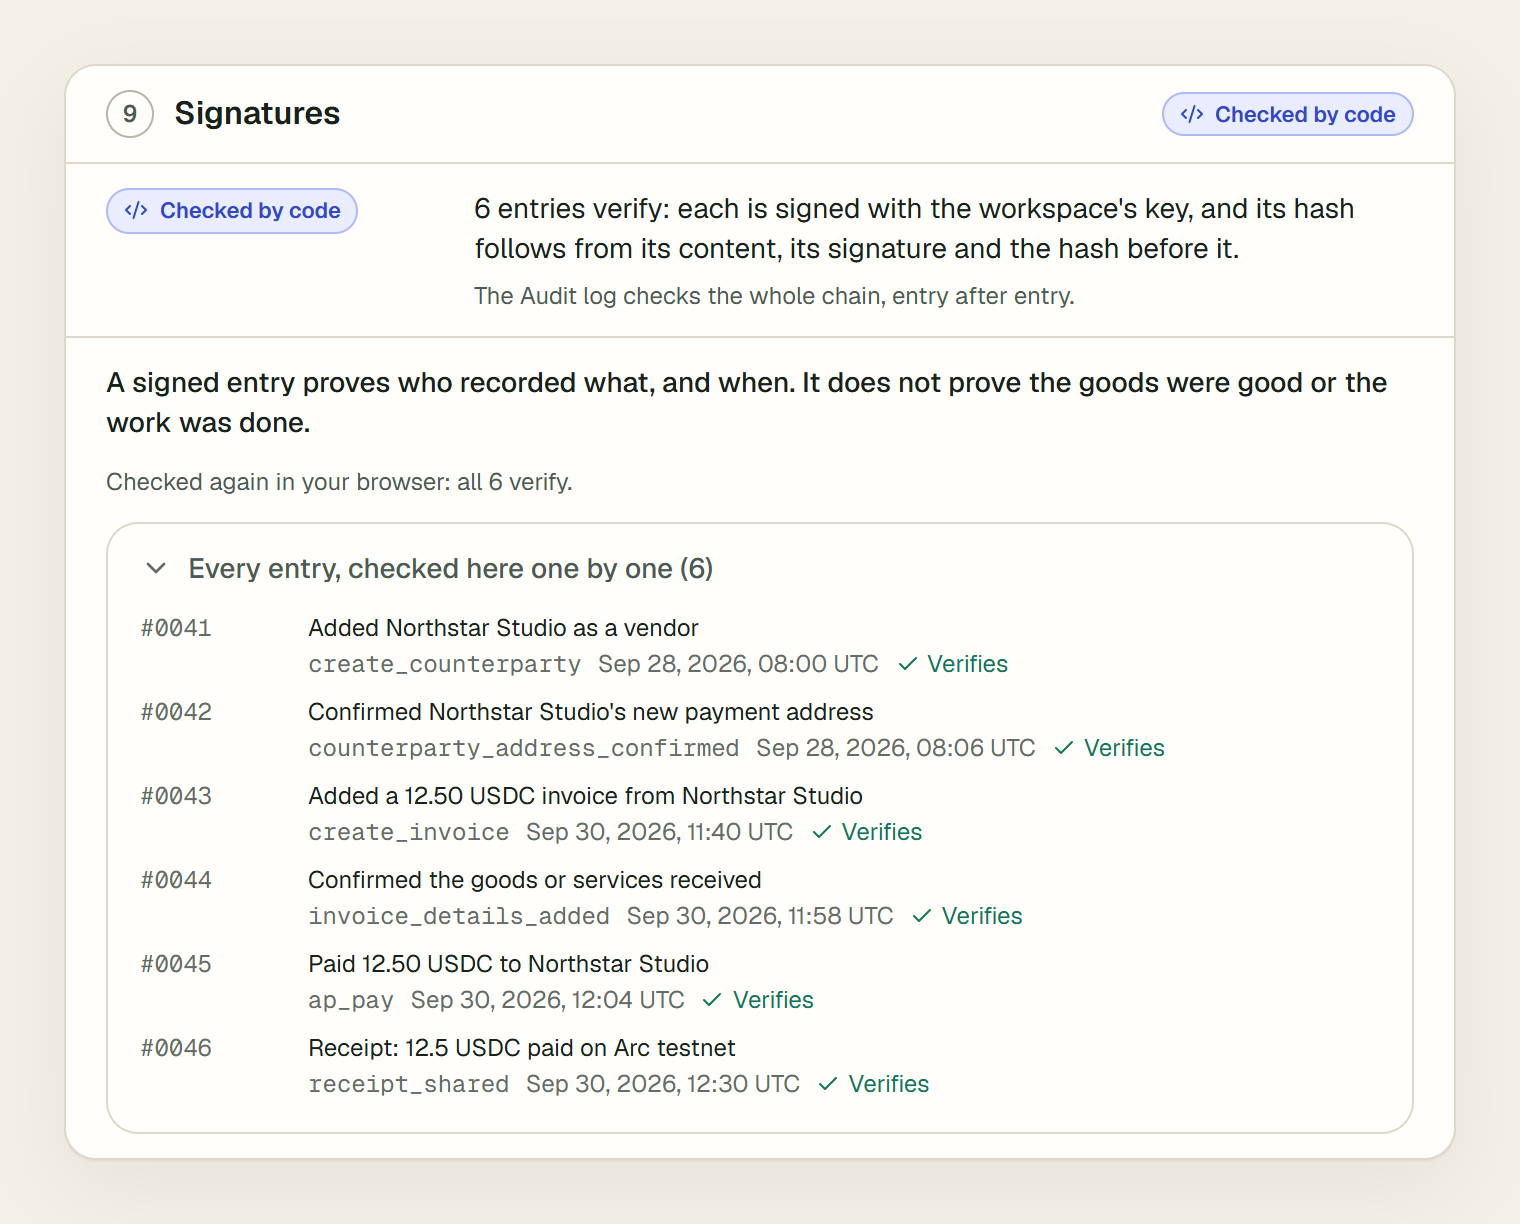Click 'Checked again in your browser: all 6 verify.'
The width and height of the screenshot is (1520, 1224).
click(339, 482)
